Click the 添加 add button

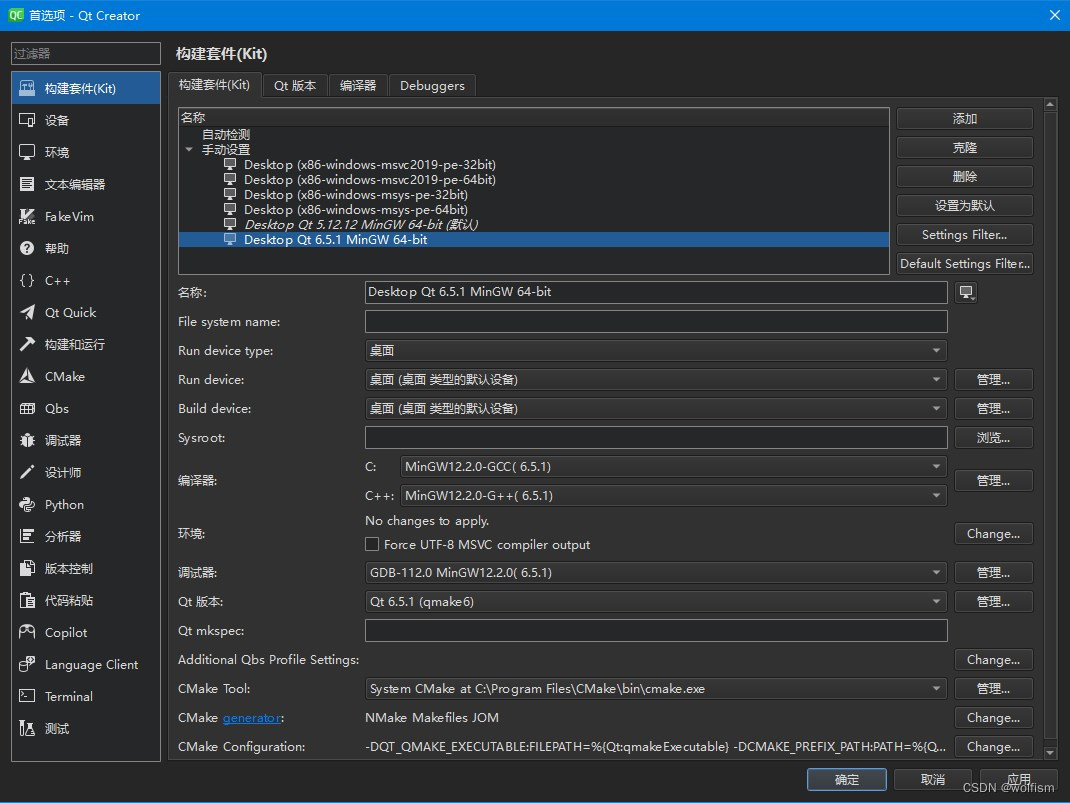coord(964,119)
